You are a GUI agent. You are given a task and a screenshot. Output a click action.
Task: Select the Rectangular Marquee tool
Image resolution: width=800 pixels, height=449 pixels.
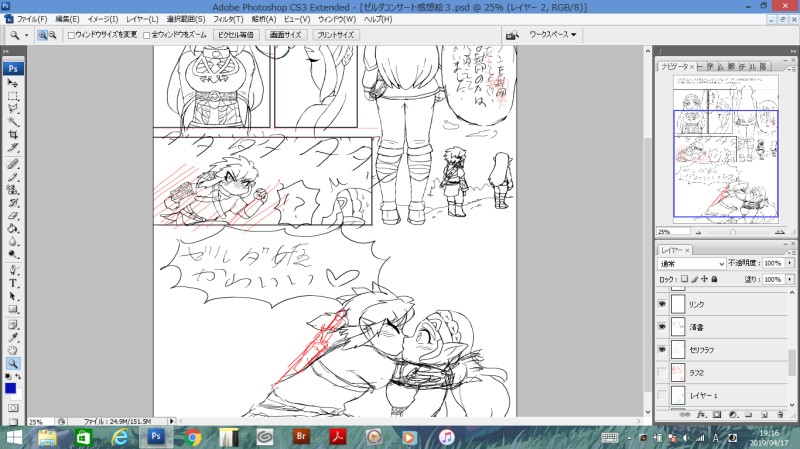tap(13, 96)
